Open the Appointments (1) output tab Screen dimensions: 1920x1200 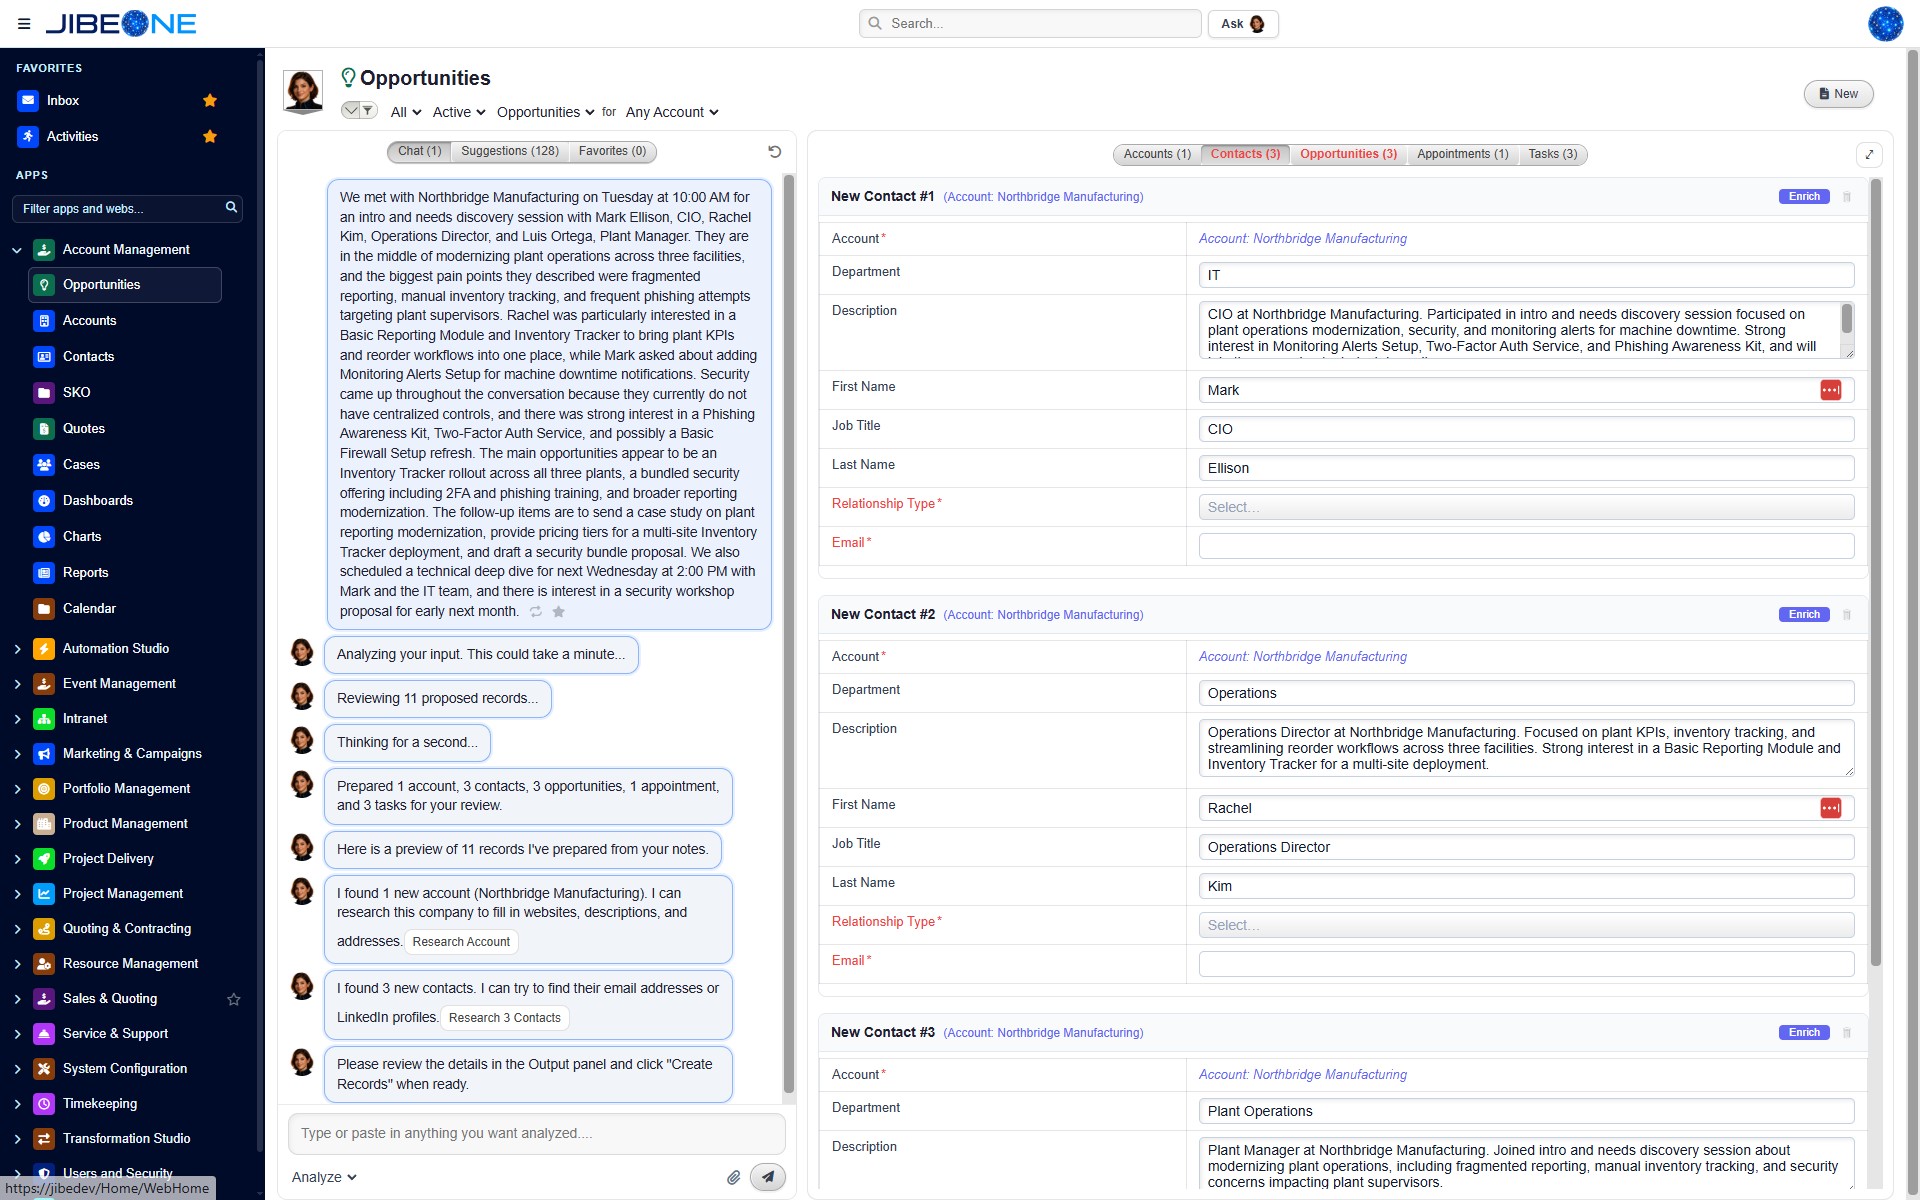[1462, 154]
